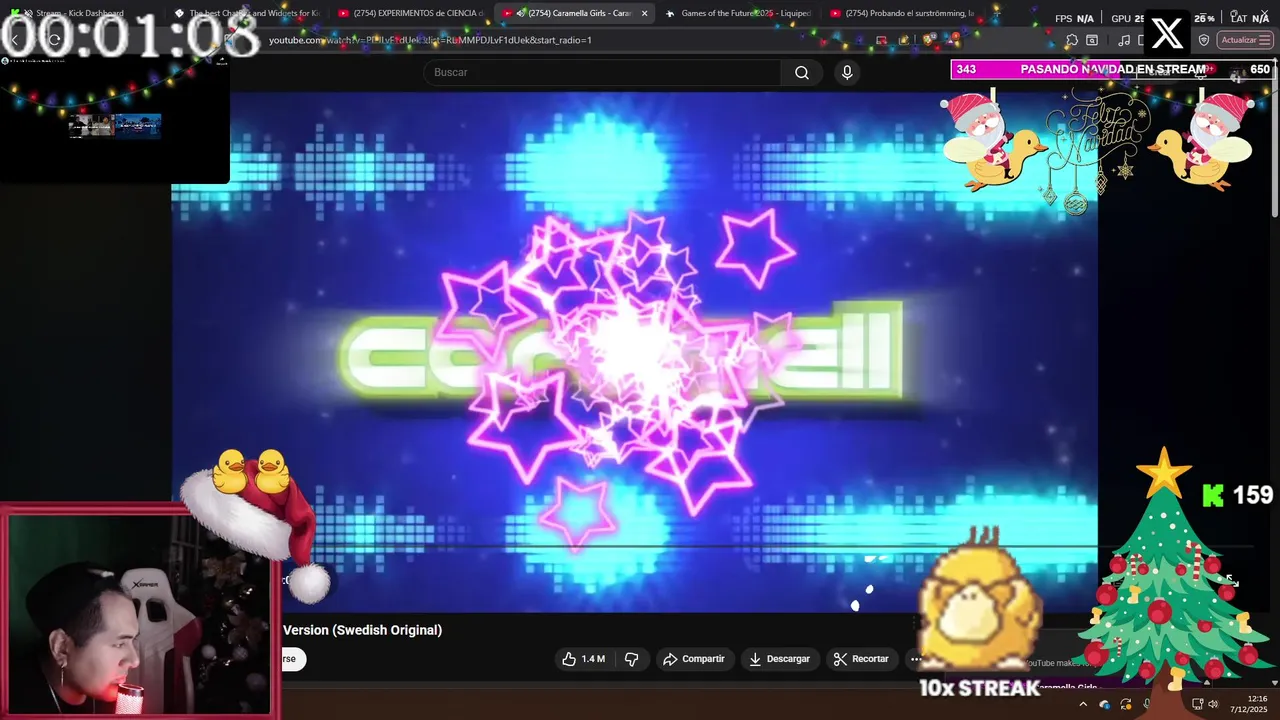This screenshot has width=1280, height=720.
Task: Click the video player to pause
Action: (634, 350)
